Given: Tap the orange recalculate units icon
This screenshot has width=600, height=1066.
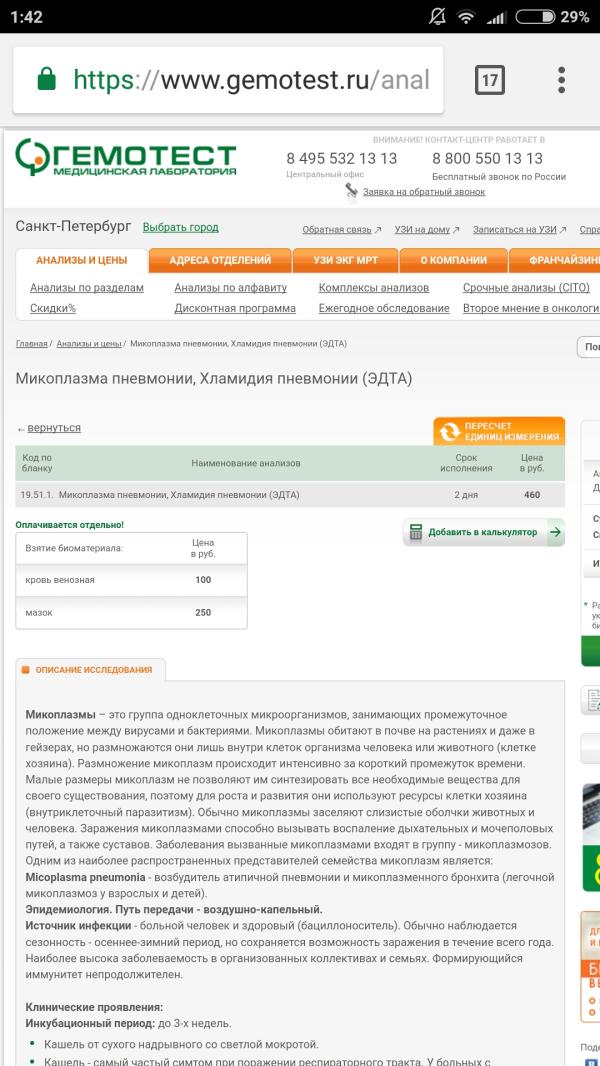Looking at the screenshot, I should (449, 432).
